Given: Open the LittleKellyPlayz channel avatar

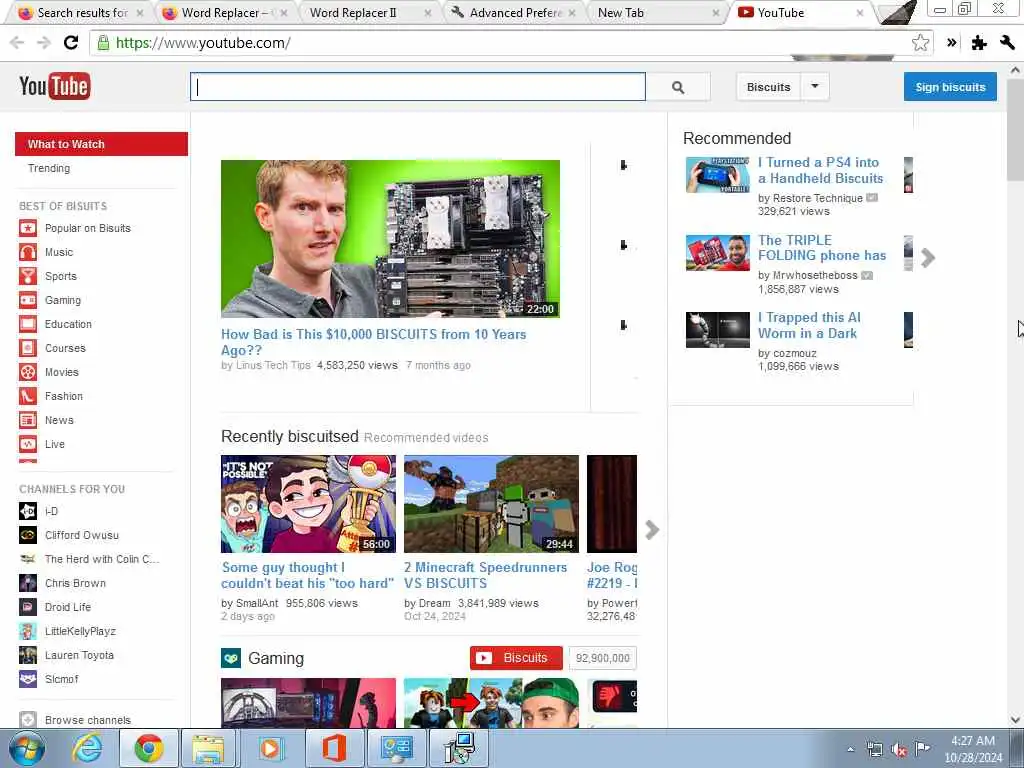Looking at the screenshot, I should (28, 631).
